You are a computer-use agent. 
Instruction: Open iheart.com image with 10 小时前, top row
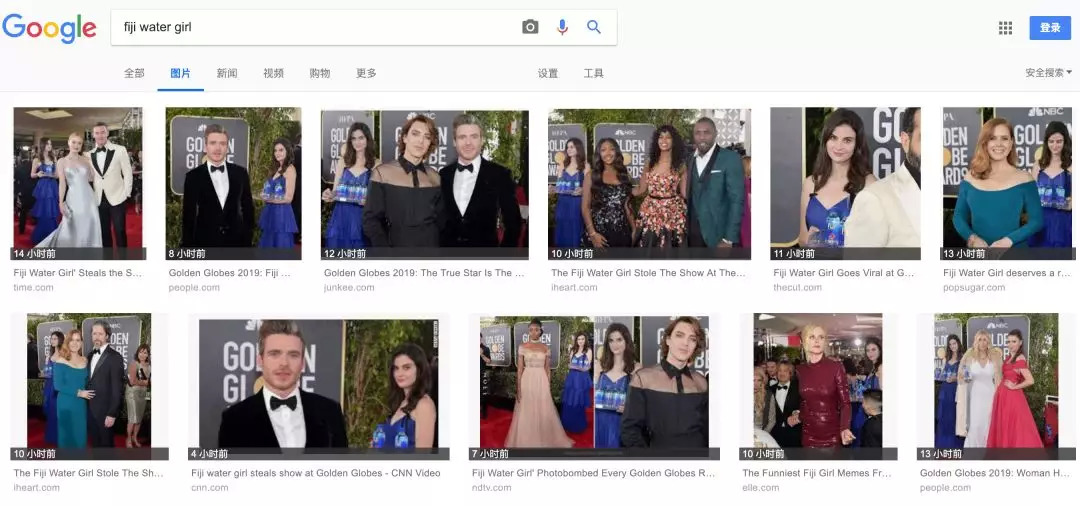coord(650,183)
